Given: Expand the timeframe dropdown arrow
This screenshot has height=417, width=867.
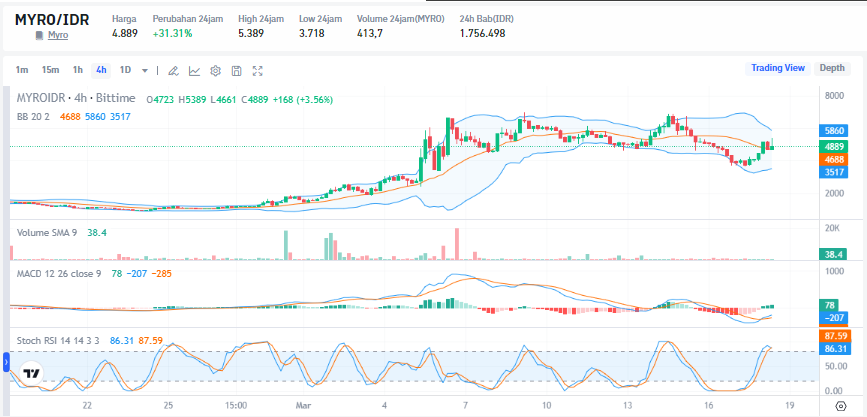Looking at the screenshot, I should [x=145, y=71].
